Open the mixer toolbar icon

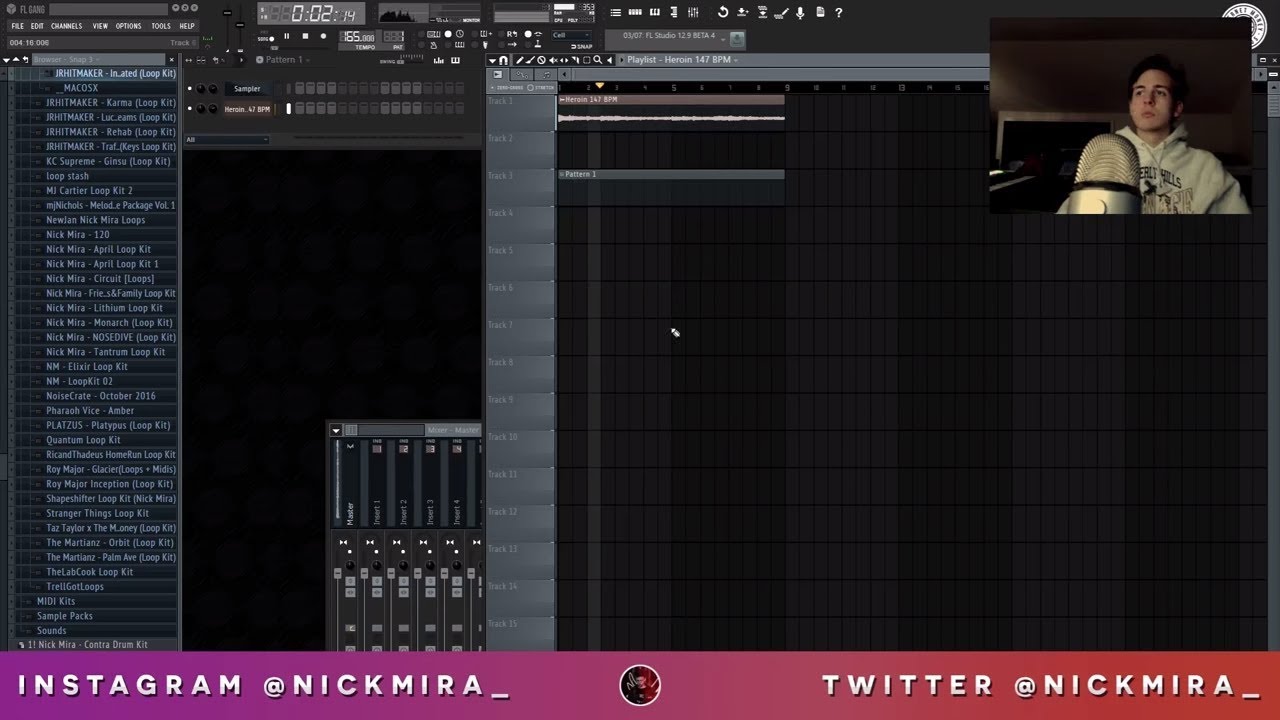[x=693, y=12]
